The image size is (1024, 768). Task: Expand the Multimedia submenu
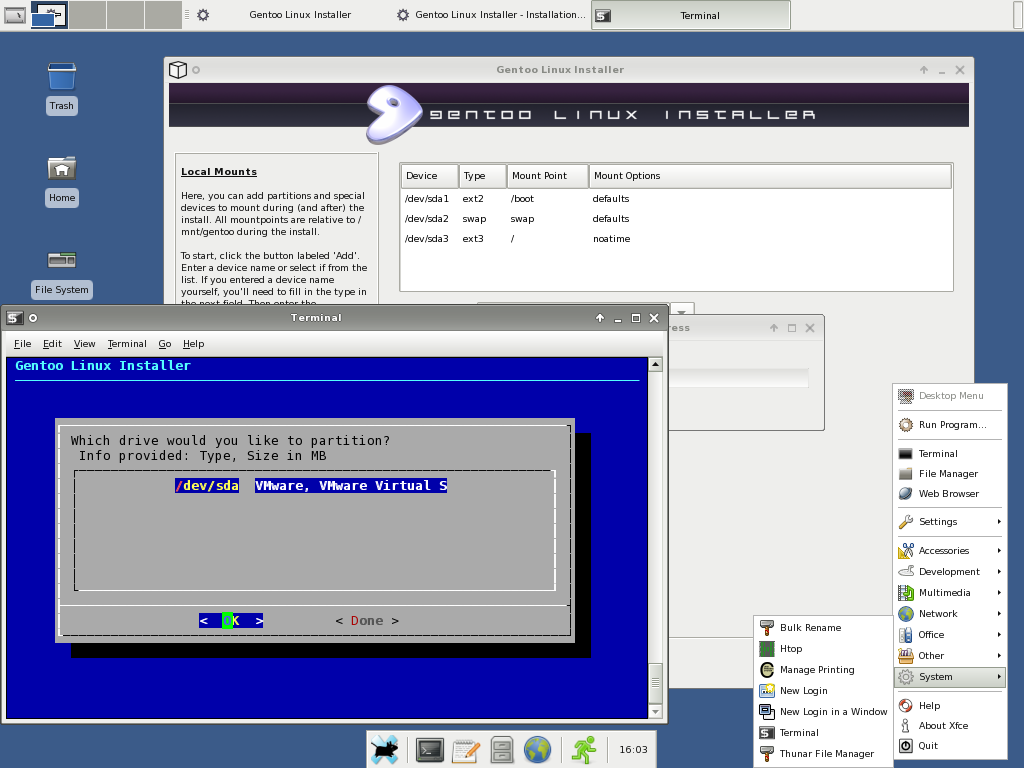coord(949,592)
